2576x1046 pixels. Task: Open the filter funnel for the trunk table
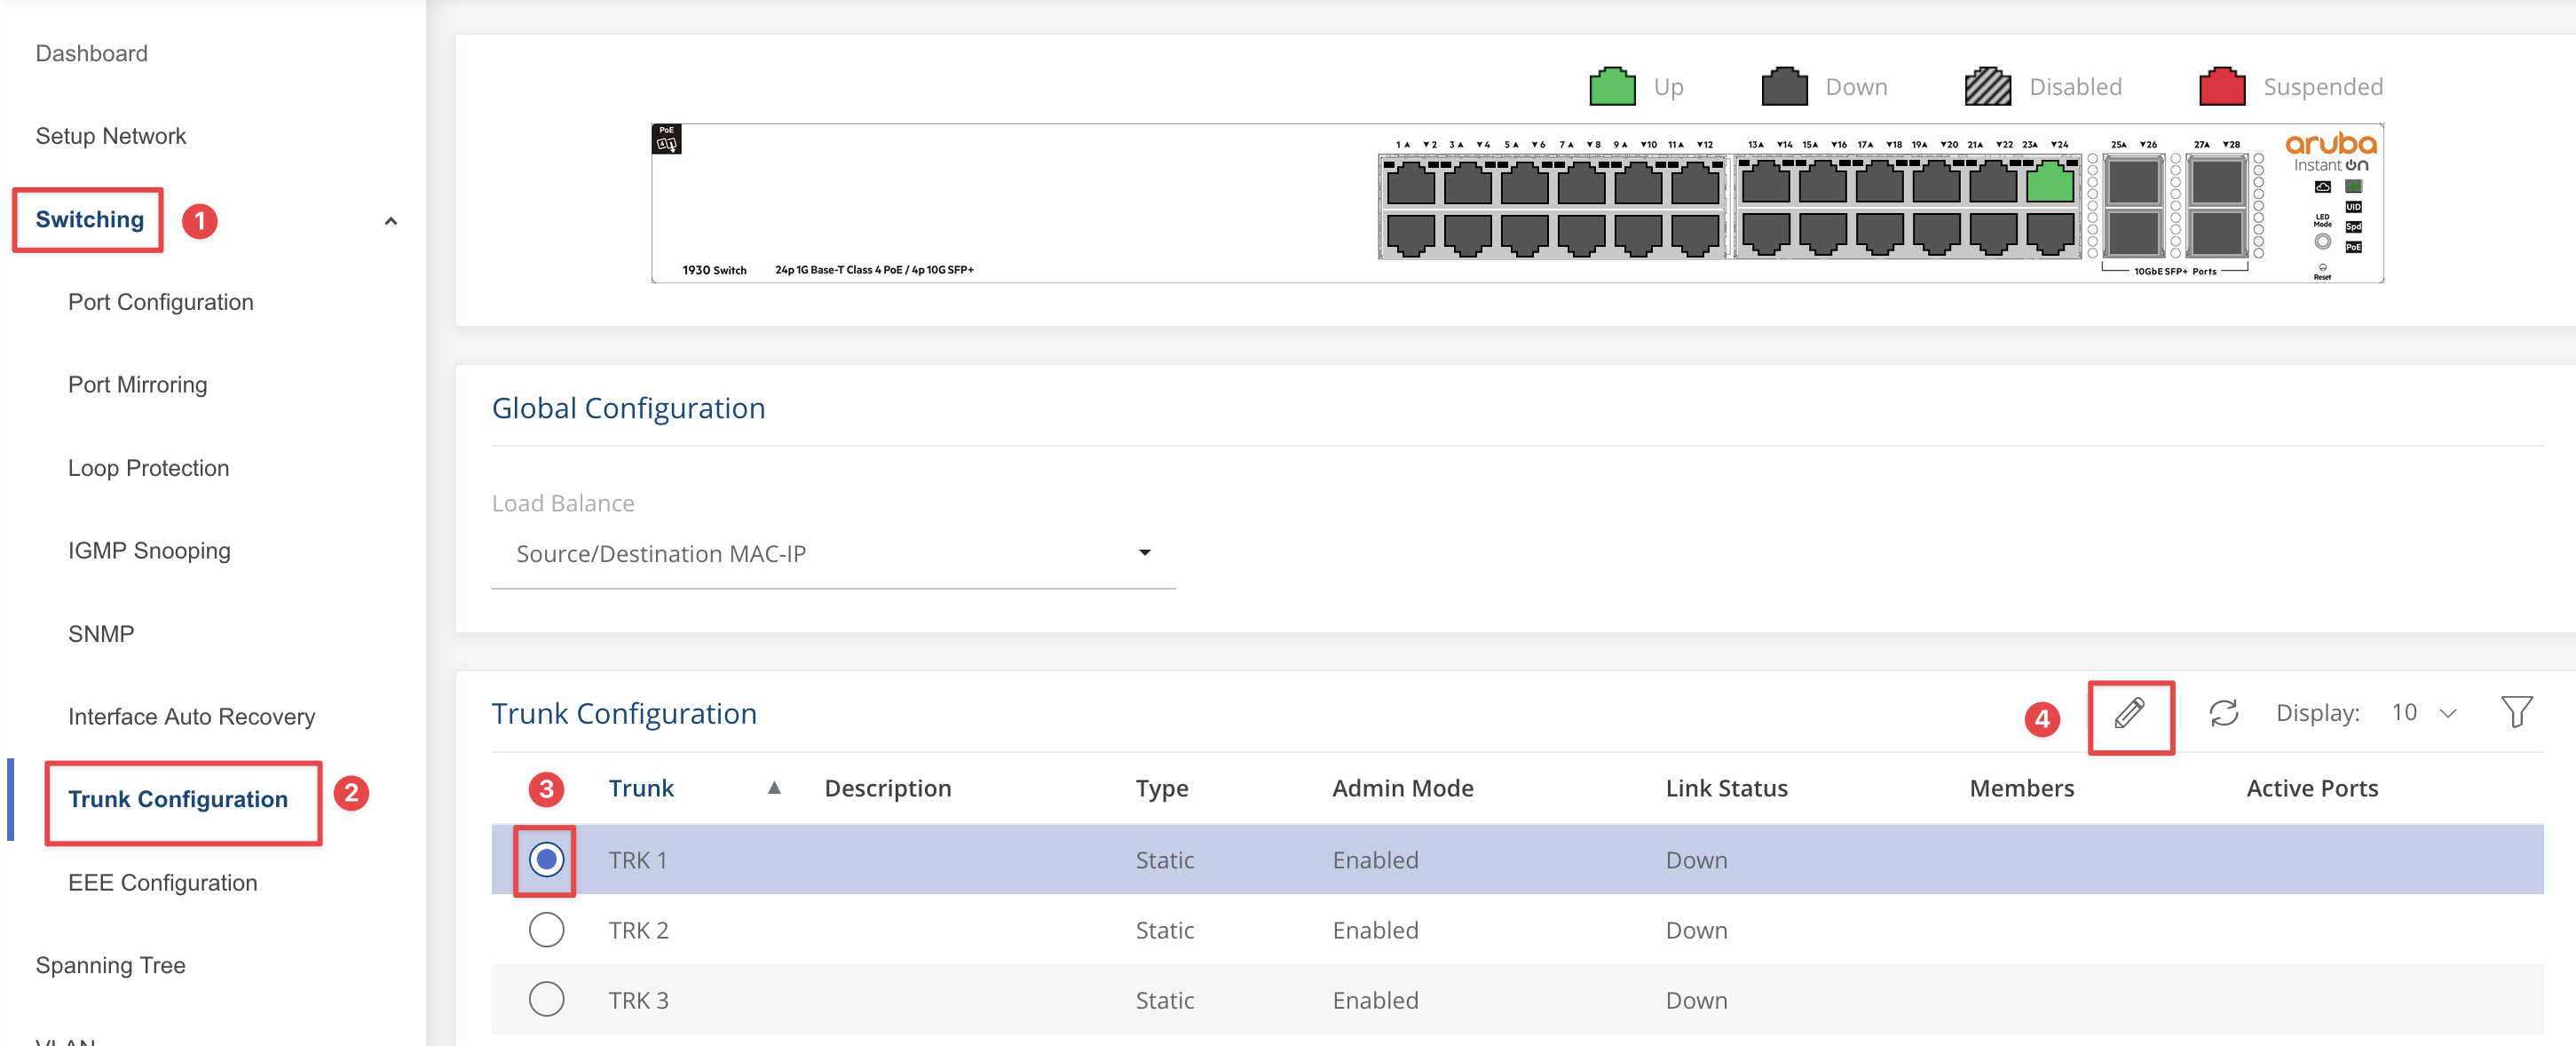[2516, 712]
